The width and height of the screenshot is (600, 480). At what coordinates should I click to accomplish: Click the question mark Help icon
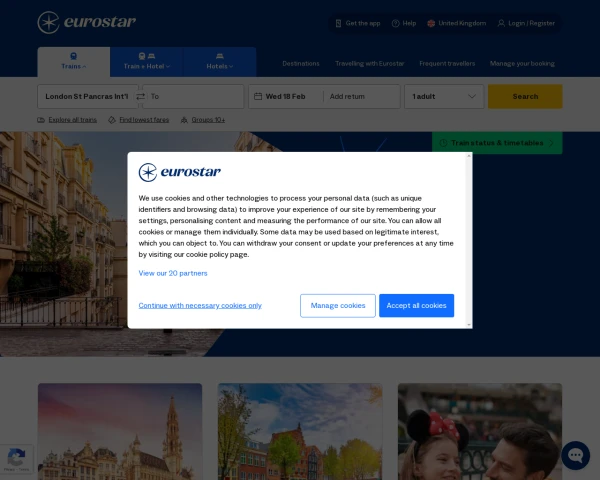(x=396, y=23)
